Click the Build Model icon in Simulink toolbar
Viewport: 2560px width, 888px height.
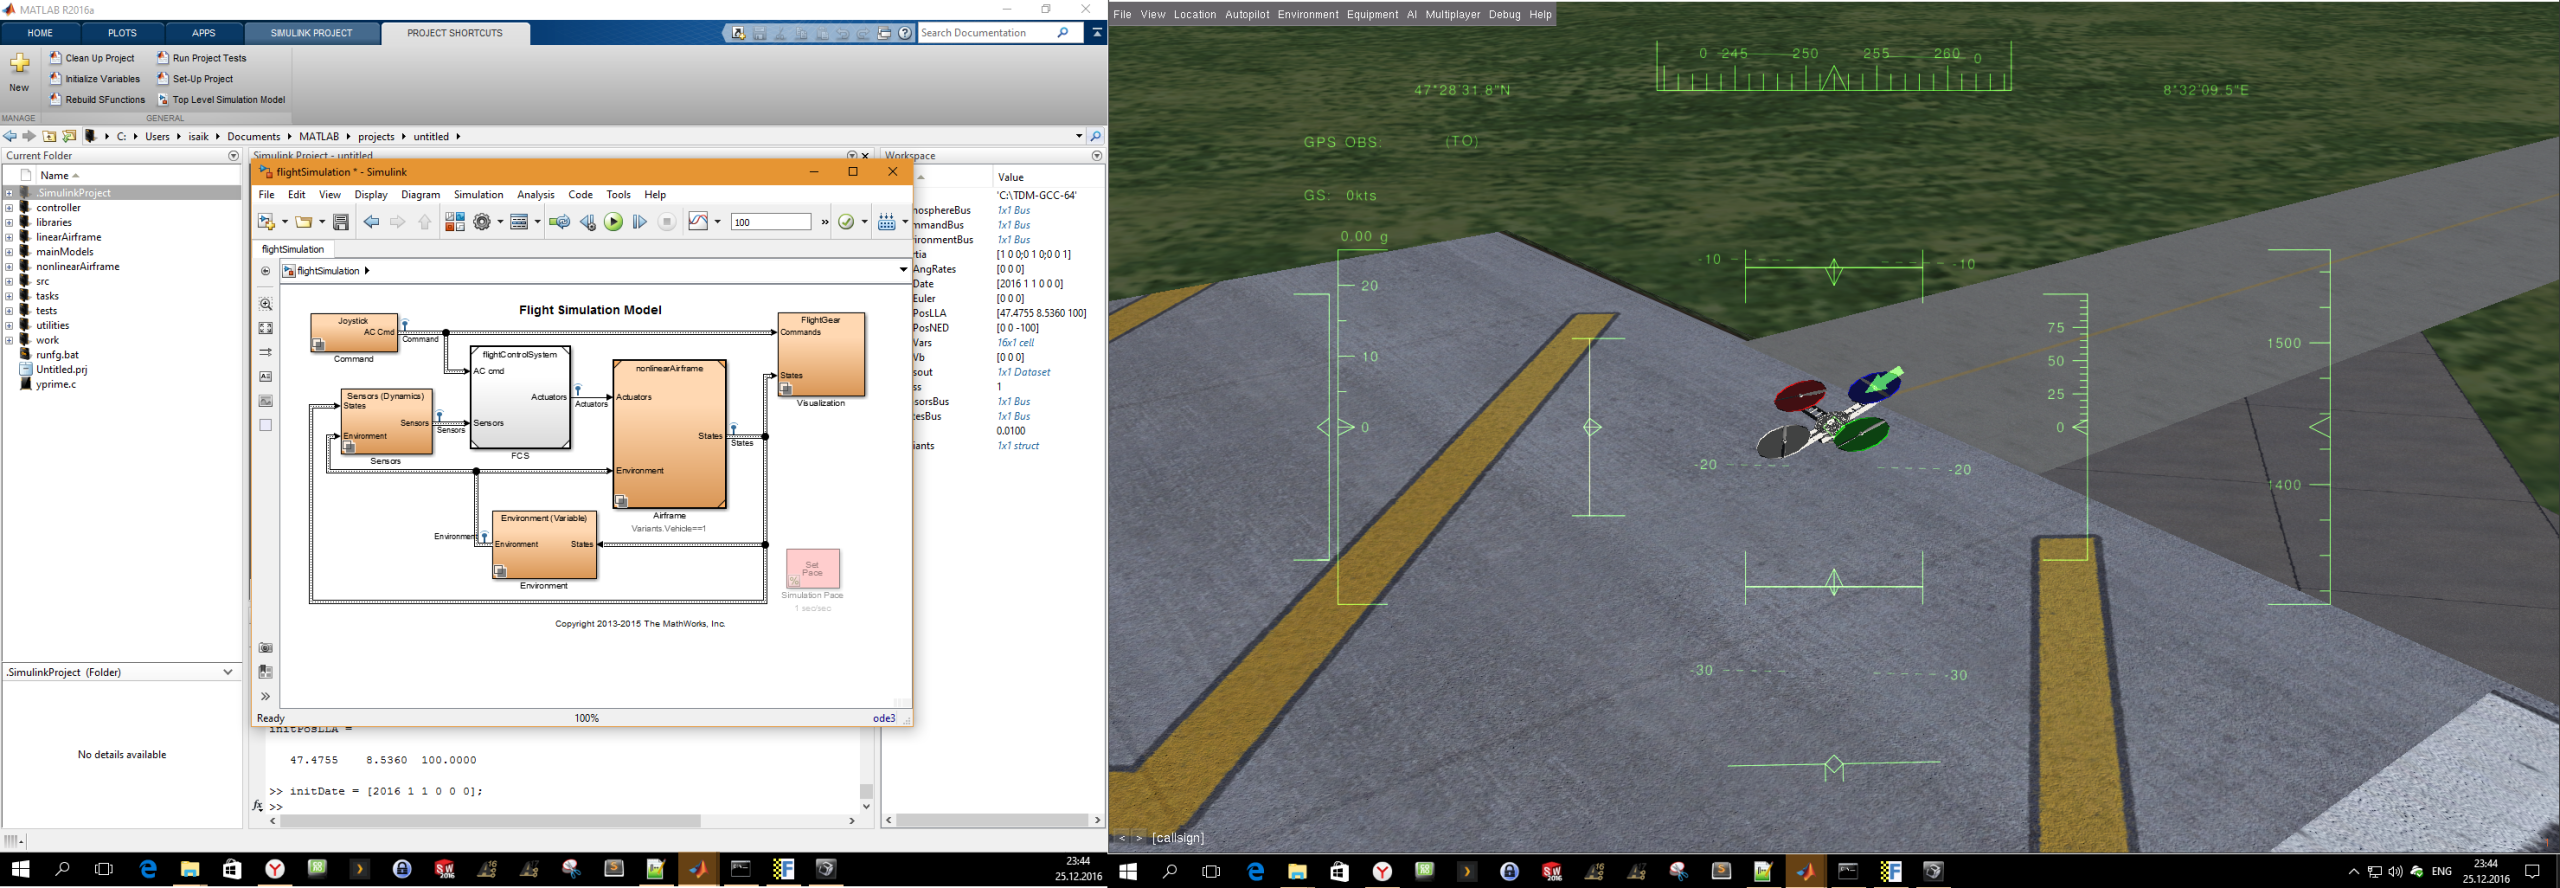tap(886, 222)
